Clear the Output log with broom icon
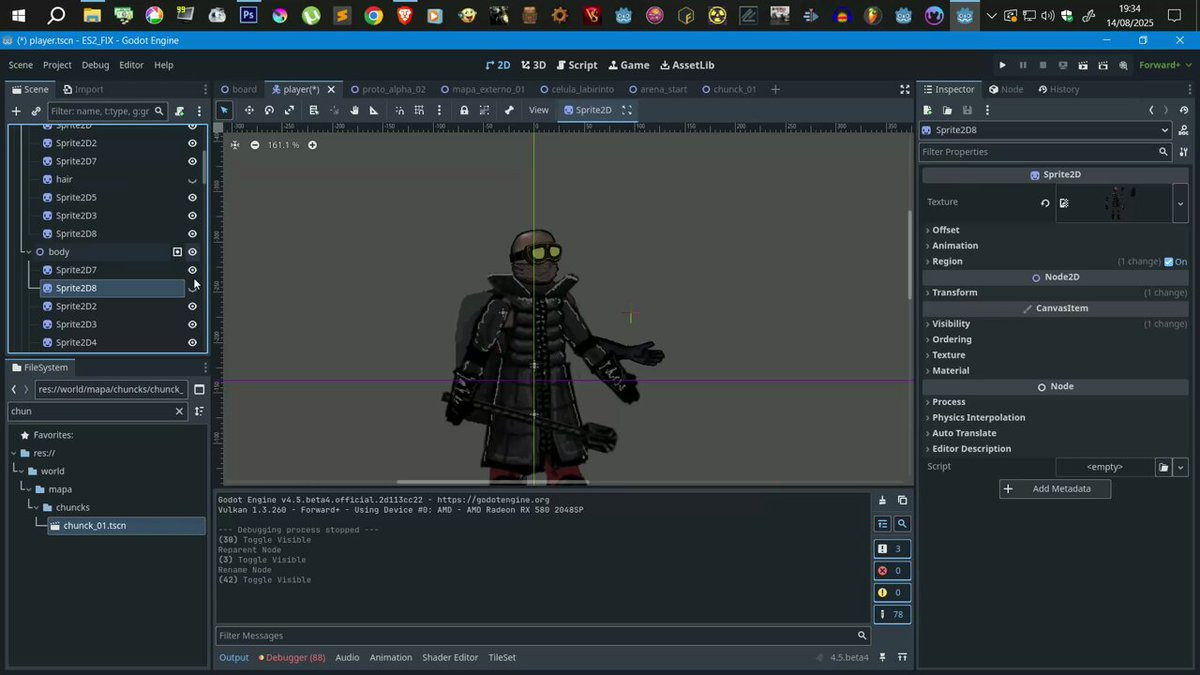The image size is (1200, 675). (882, 500)
